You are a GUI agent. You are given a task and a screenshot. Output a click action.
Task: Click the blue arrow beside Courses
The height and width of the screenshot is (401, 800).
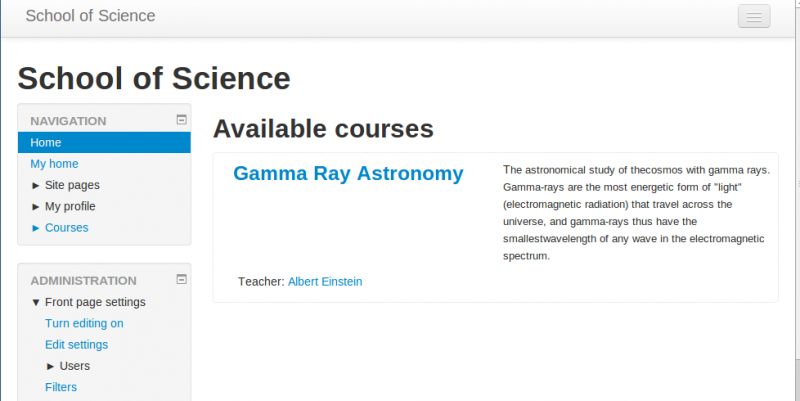click(x=36, y=227)
